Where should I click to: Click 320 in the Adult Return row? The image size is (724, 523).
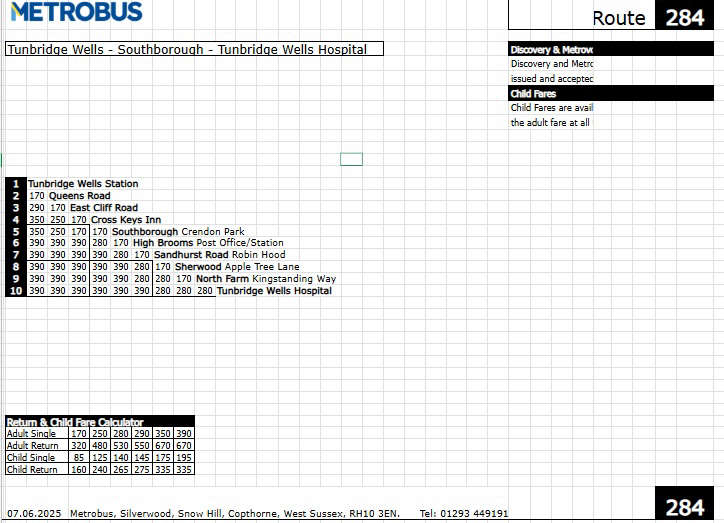click(x=79, y=446)
